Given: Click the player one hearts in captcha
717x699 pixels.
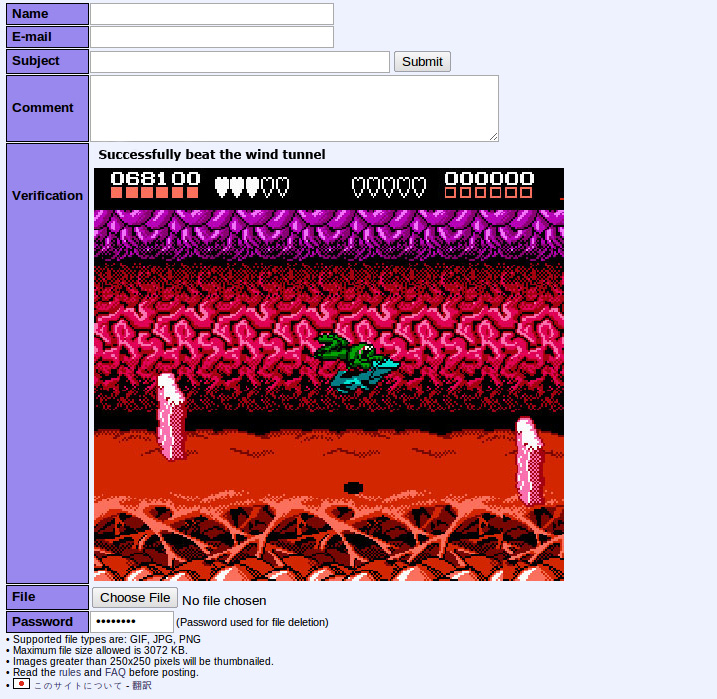Looking at the screenshot, I should tap(252, 187).
